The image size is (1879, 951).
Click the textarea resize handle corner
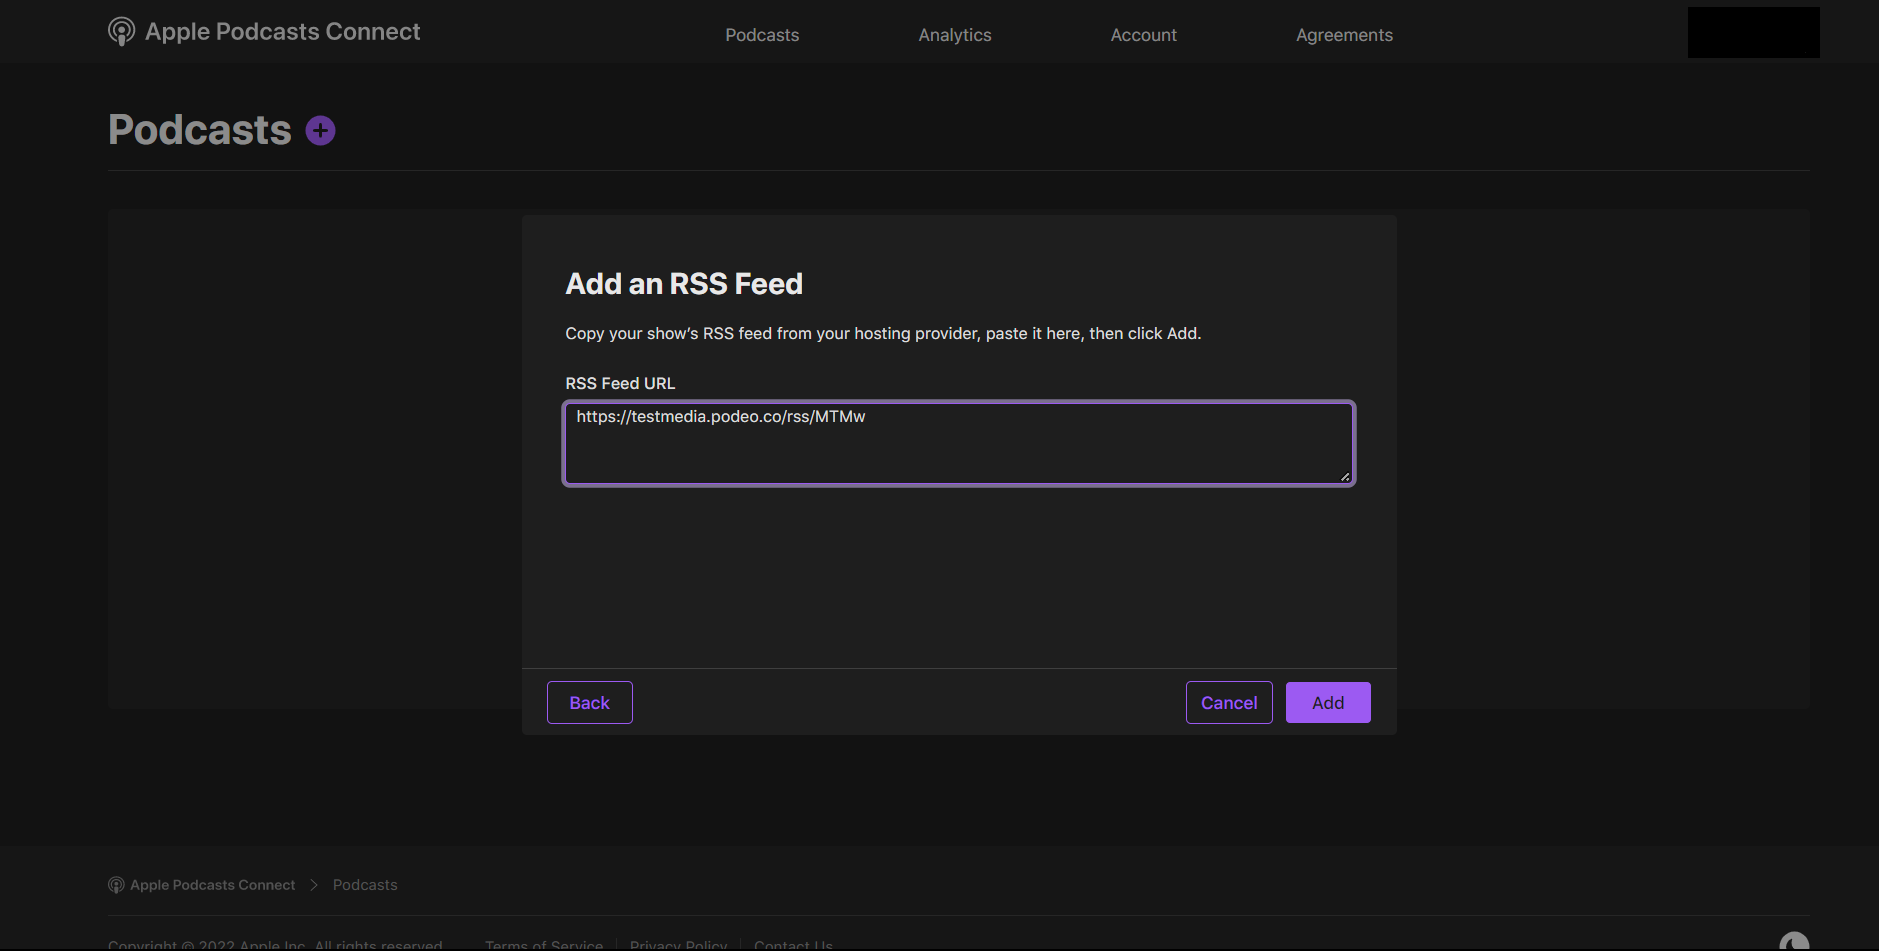[1345, 477]
